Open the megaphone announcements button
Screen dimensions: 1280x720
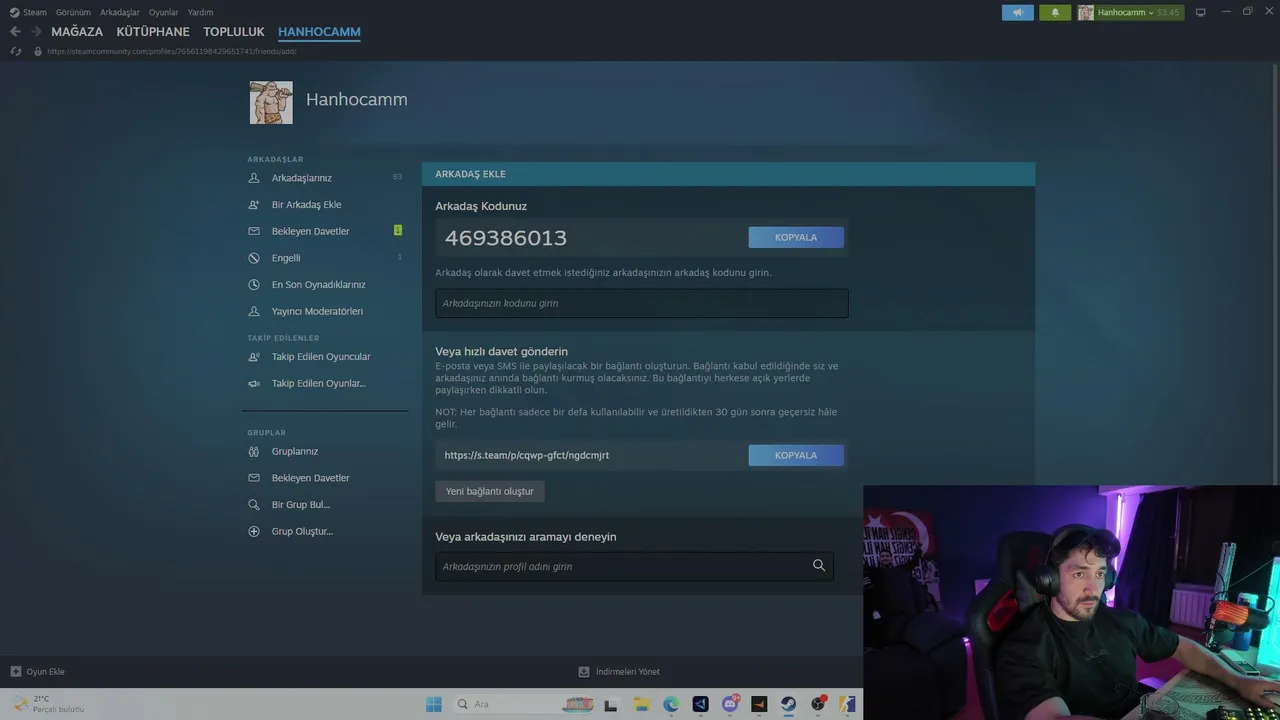[x=1018, y=12]
